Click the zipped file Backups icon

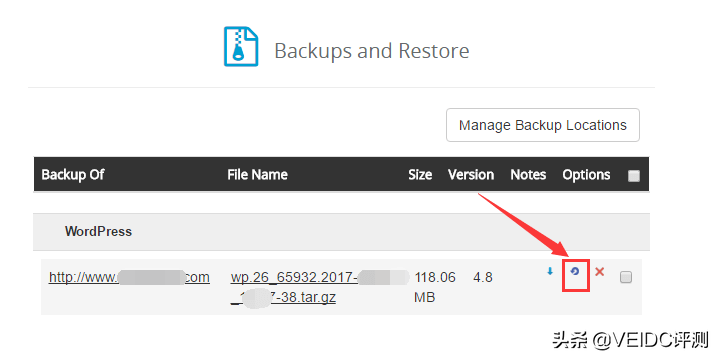click(x=241, y=46)
